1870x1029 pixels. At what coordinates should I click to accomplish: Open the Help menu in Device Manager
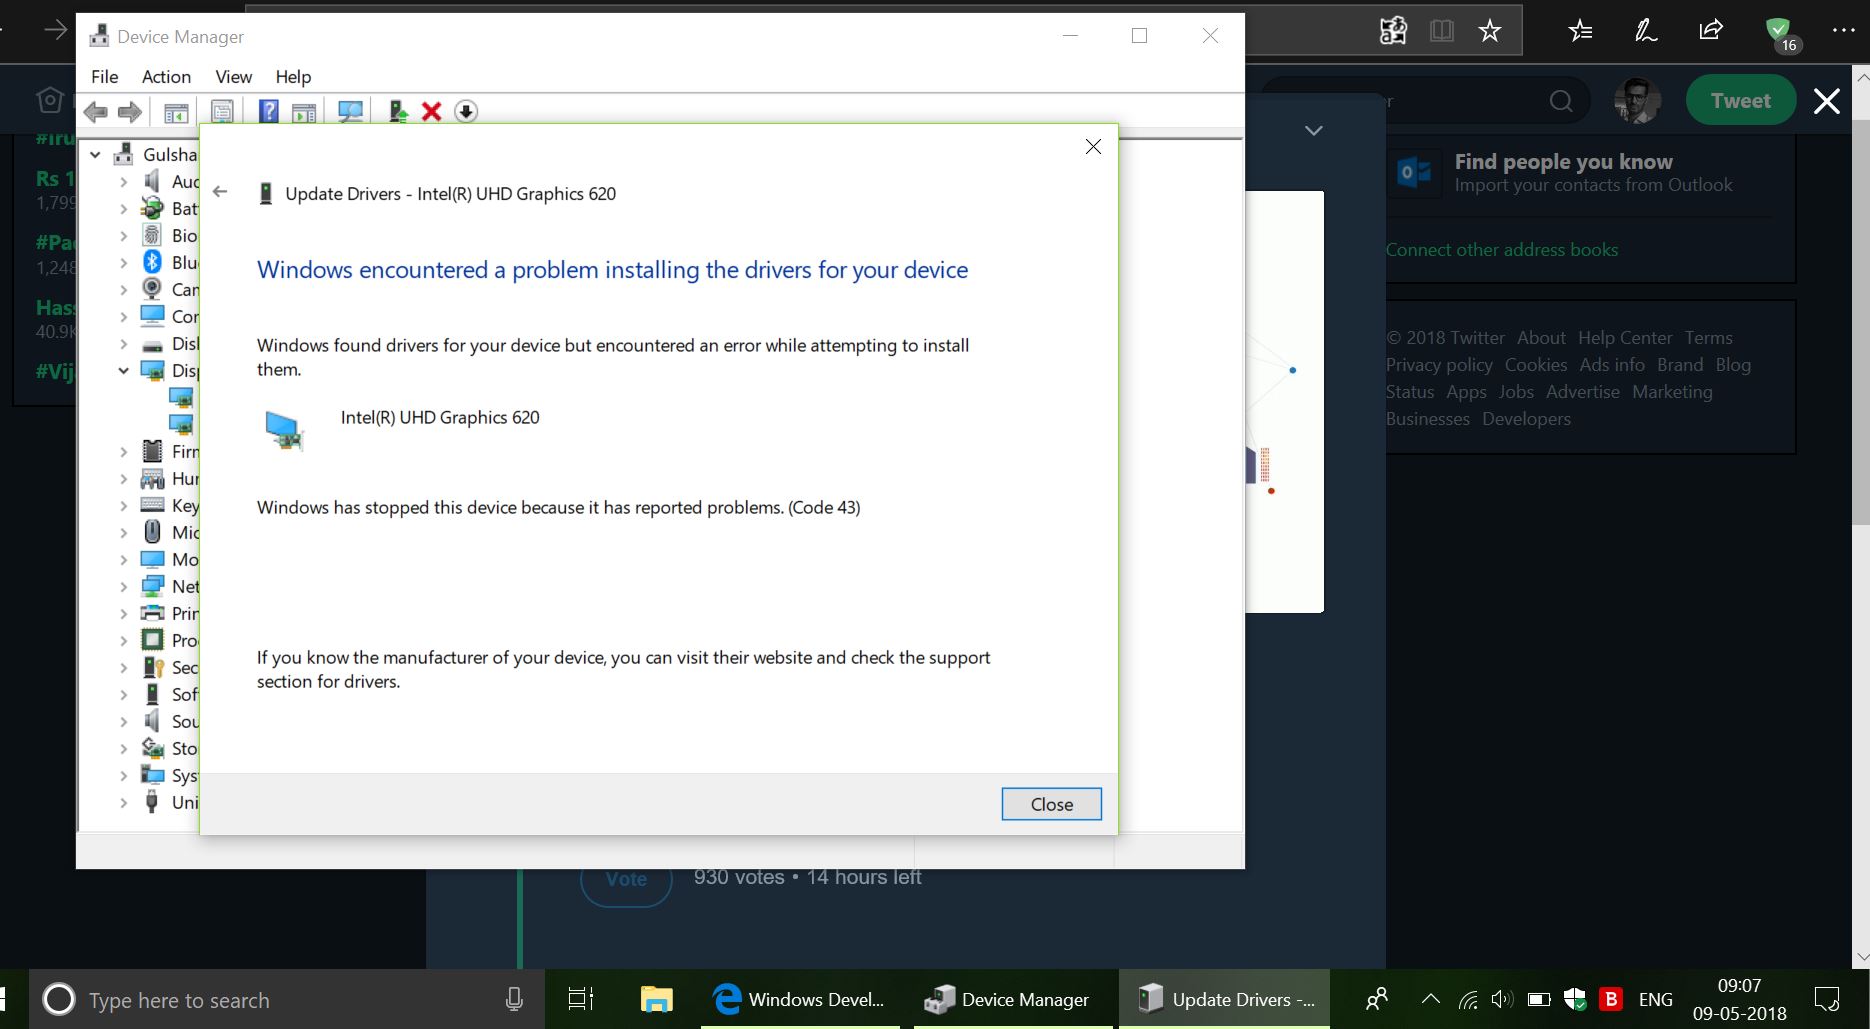[x=293, y=77]
